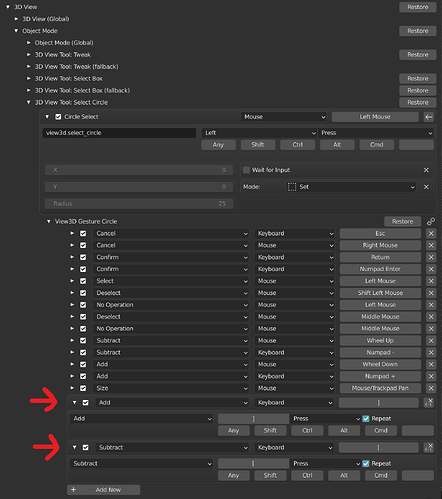This screenshot has height=499, width=442.
Task: Remove the Esc Cancel keymap entry
Action: tap(431, 233)
